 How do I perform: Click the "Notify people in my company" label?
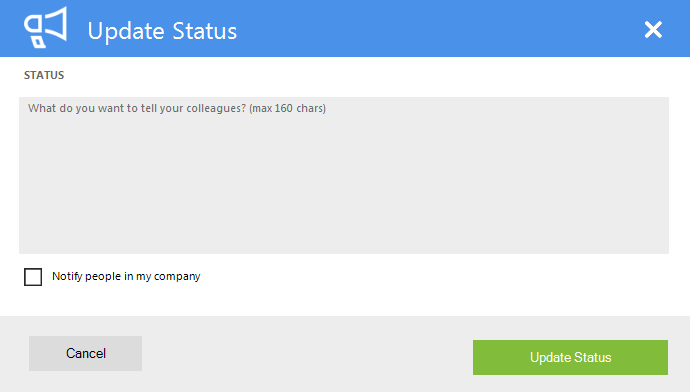point(126,276)
